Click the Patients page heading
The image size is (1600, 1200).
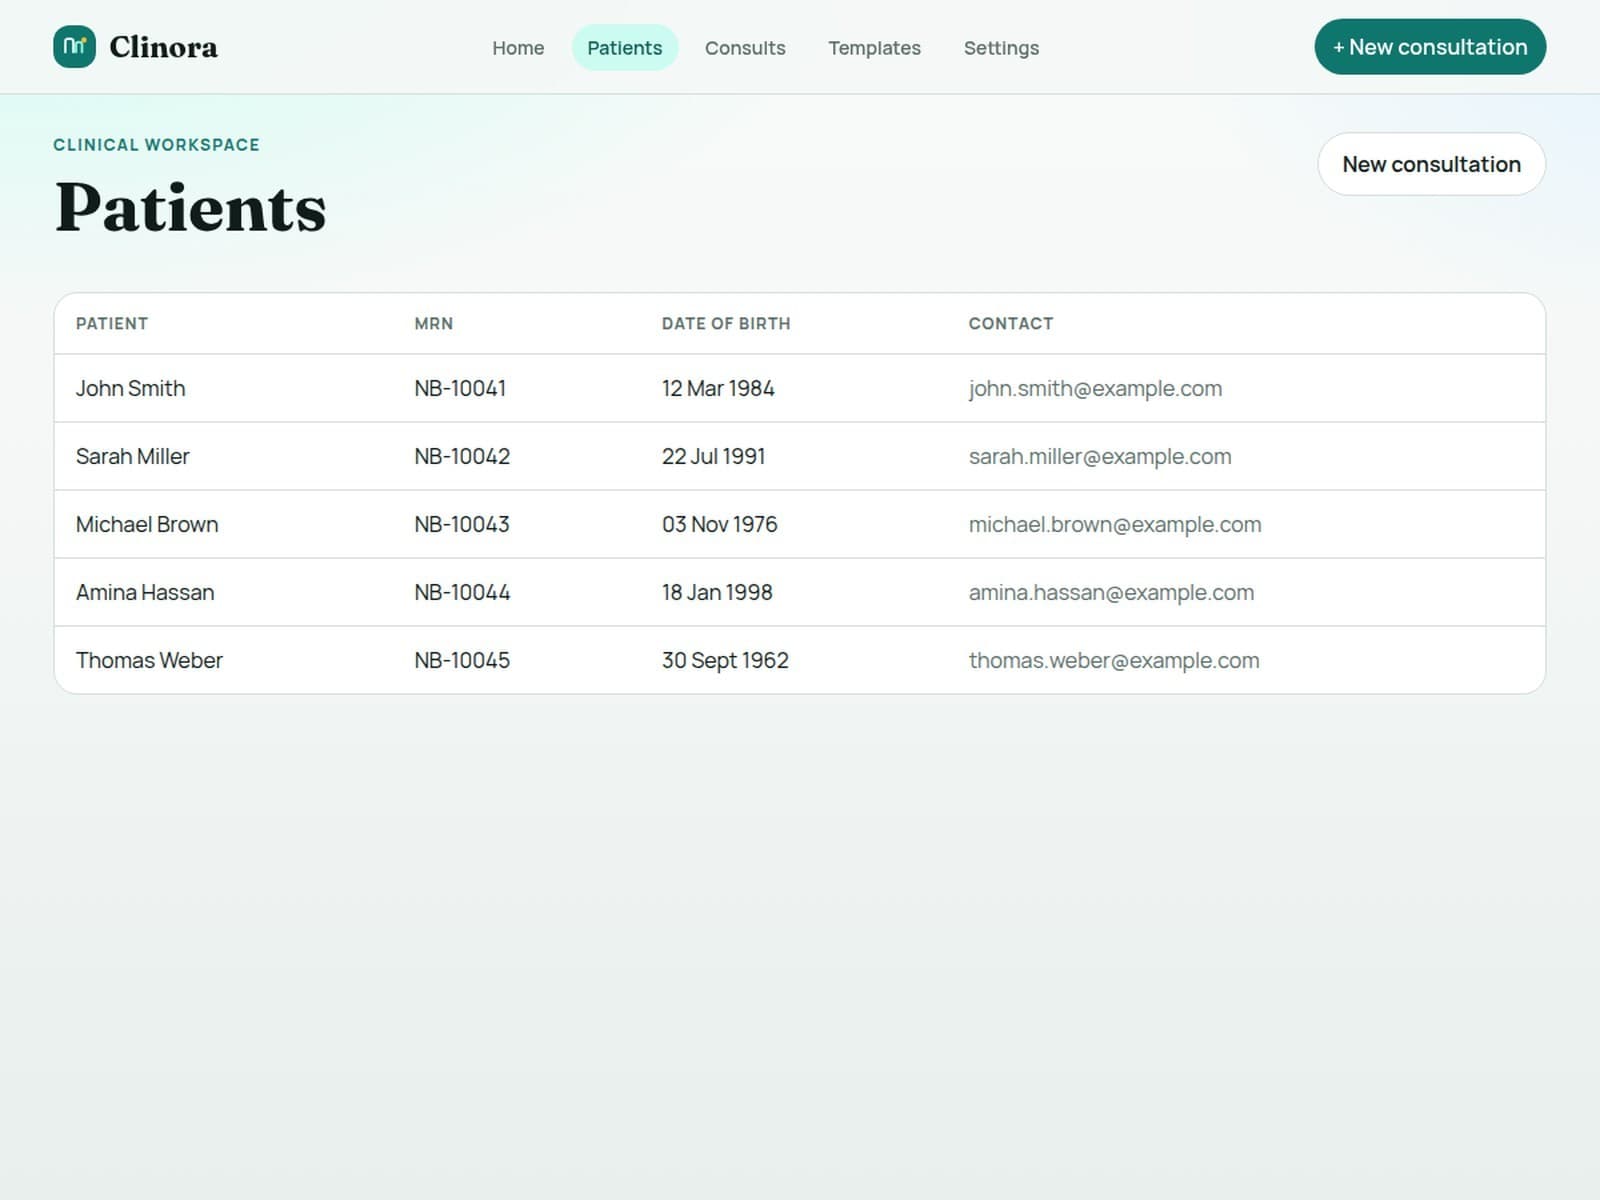coord(190,208)
